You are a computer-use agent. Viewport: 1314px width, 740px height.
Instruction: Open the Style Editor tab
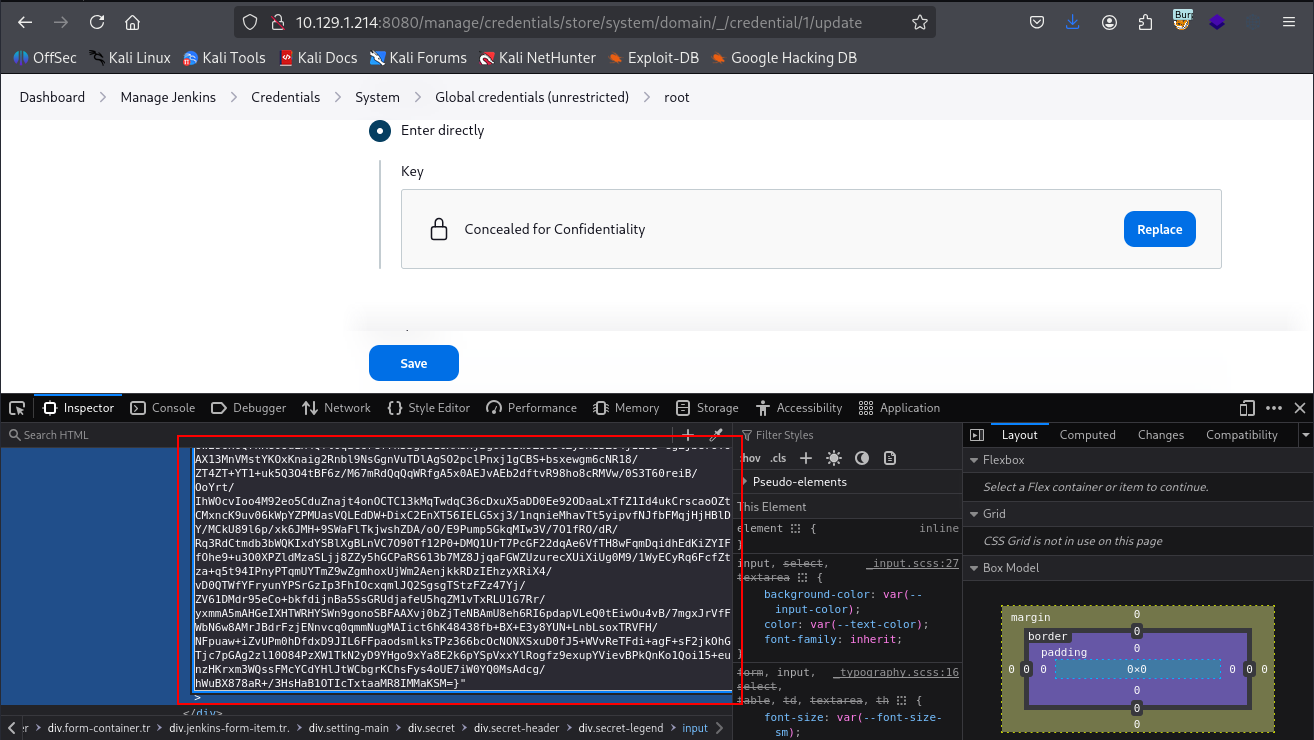tap(429, 408)
